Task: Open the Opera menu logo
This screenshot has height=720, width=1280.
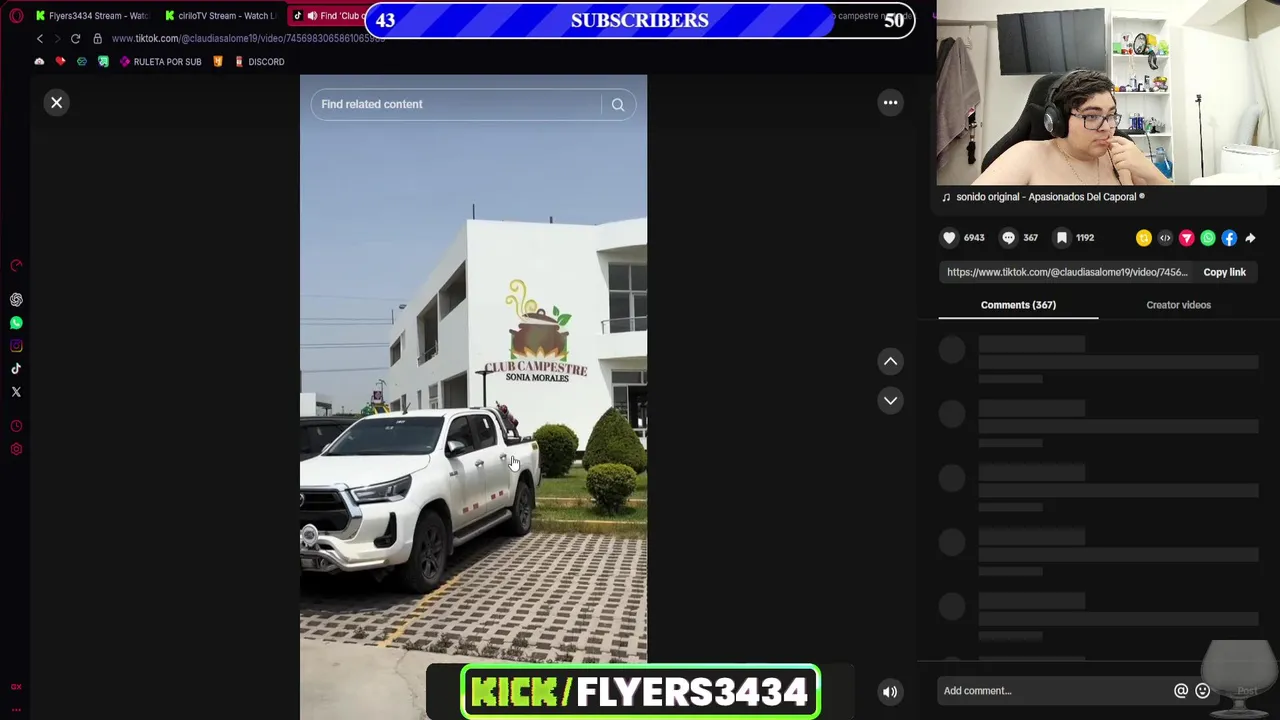Action: click(16, 16)
